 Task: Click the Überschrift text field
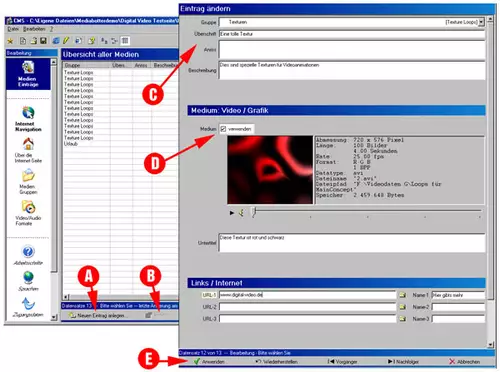click(x=352, y=34)
